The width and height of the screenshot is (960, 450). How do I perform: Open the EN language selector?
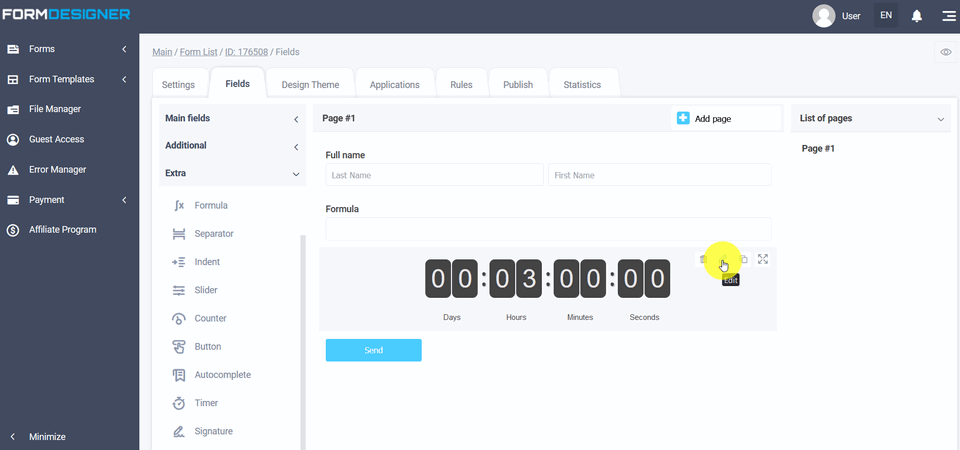885,16
